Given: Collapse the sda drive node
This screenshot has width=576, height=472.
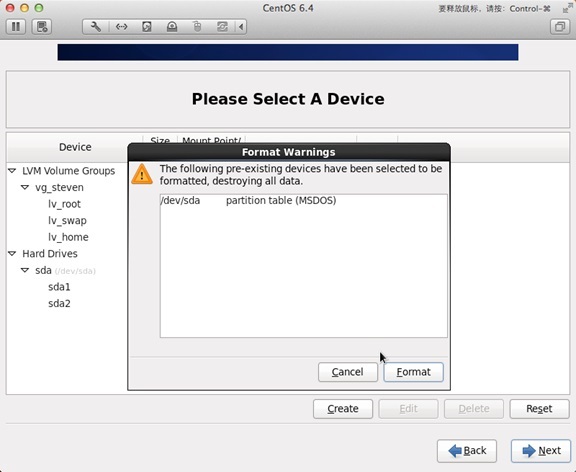Looking at the screenshot, I should click(x=25, y=270).
